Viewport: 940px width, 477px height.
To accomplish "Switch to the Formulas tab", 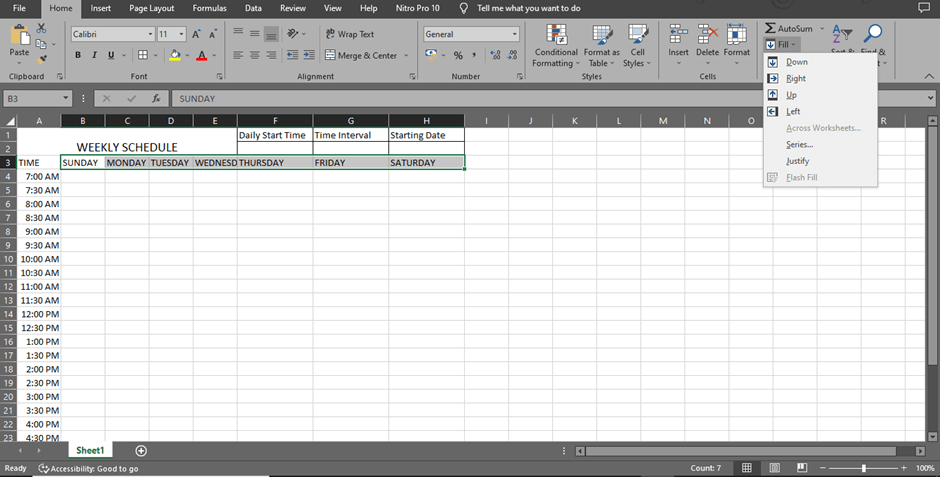I will 209,8.
